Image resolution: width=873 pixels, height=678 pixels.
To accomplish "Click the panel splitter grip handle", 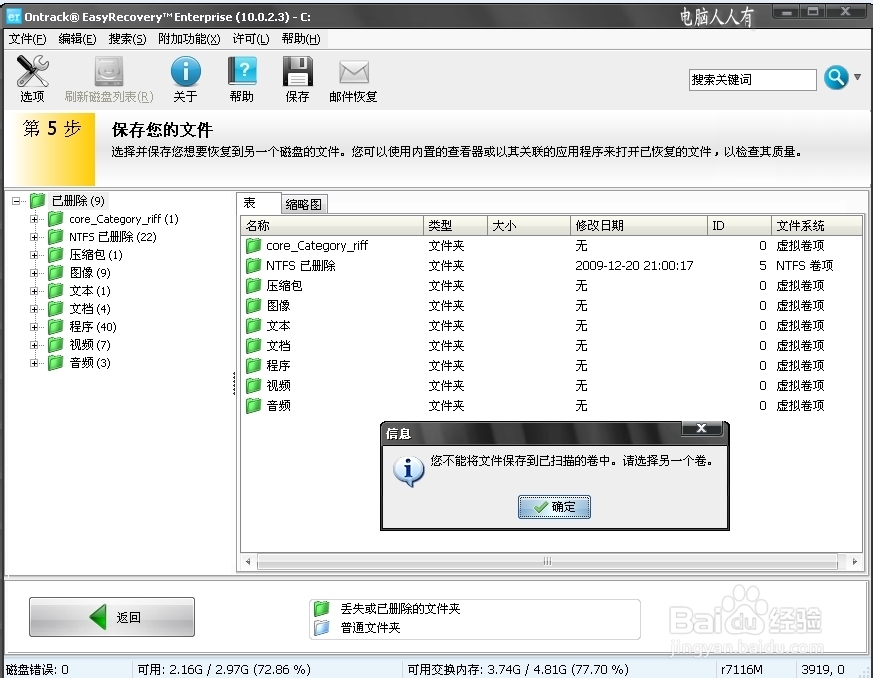I will 234,383.
